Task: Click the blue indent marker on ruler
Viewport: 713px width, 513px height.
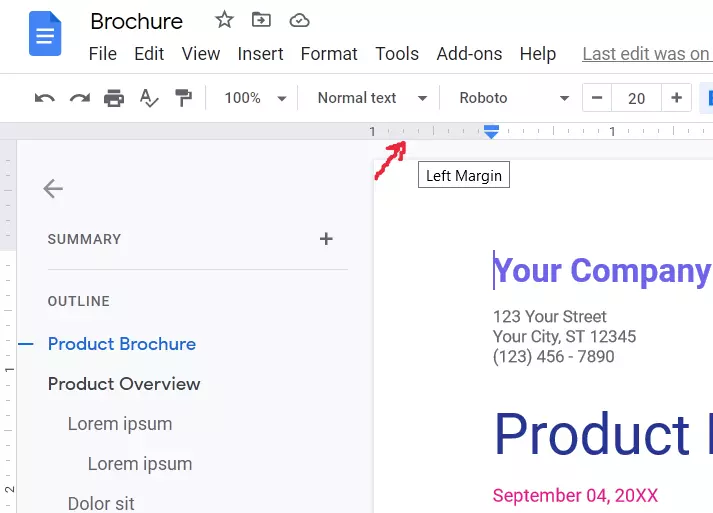Action: pos(491,131)
